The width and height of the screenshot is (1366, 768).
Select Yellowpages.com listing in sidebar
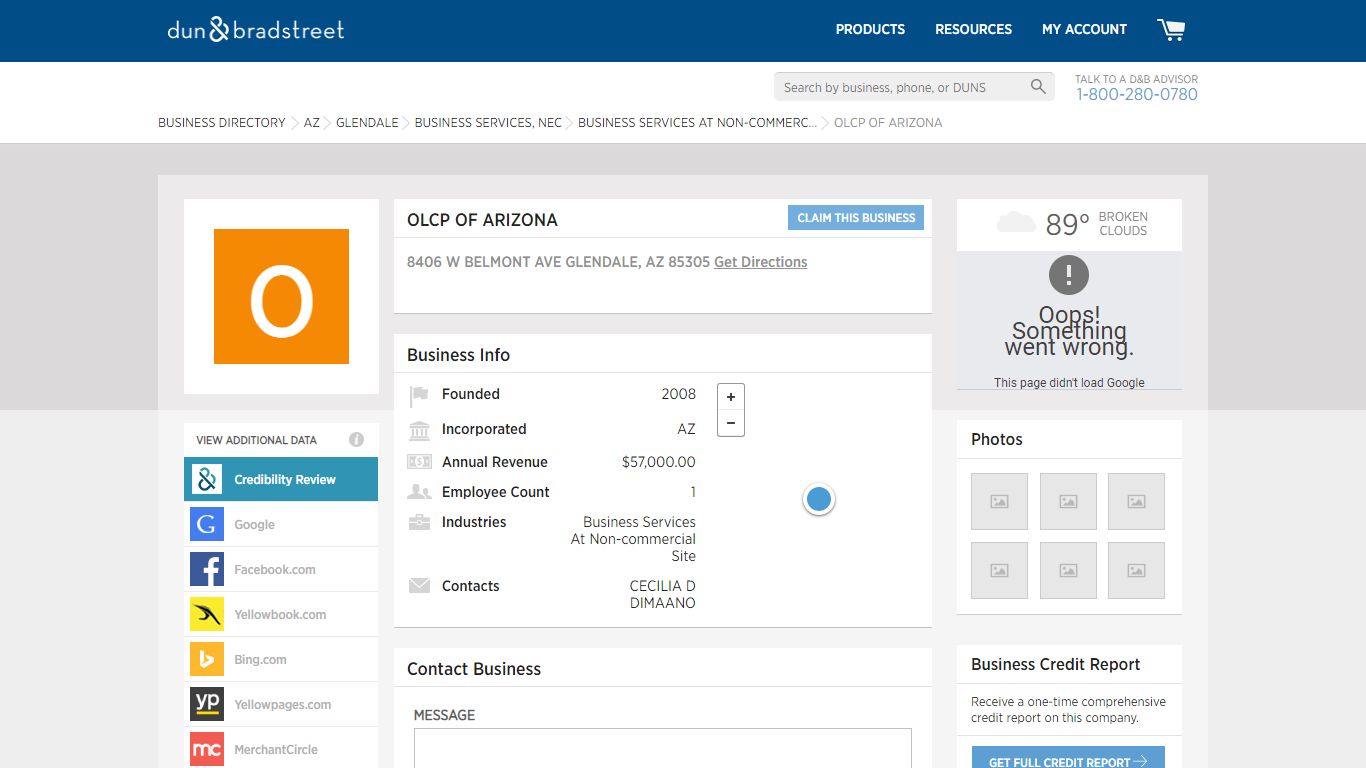click(281, 704)
